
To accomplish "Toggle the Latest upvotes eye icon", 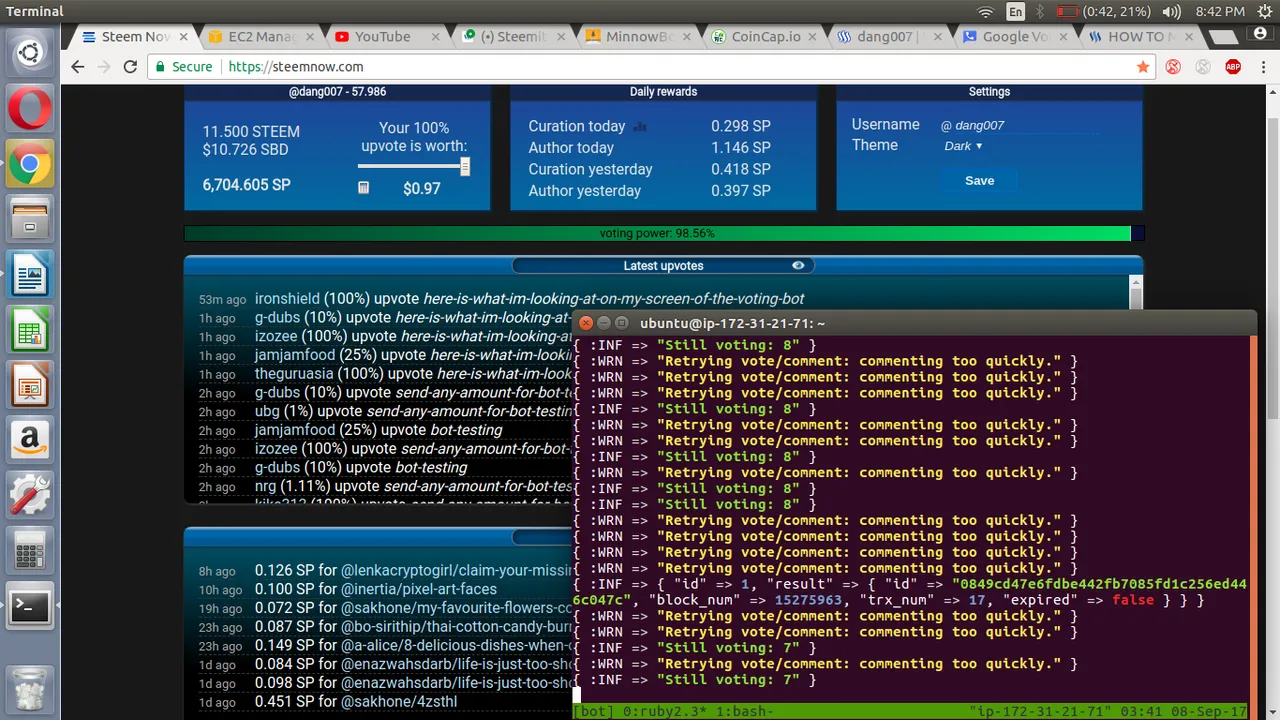I will 798,266.
